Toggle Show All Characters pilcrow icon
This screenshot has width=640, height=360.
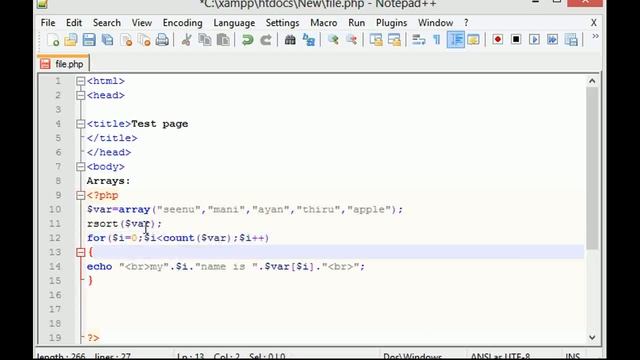tap(437, 40)
